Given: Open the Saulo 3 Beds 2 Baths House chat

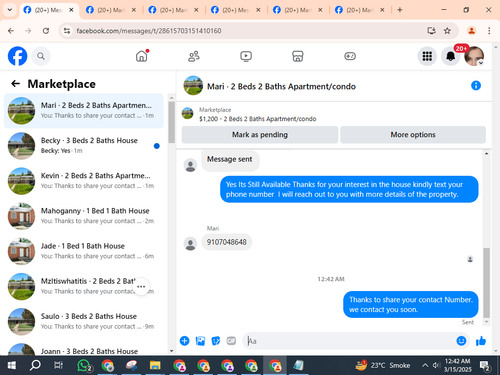Looking at the screenshot, I should pyautogui.click(x=84, y=321).
